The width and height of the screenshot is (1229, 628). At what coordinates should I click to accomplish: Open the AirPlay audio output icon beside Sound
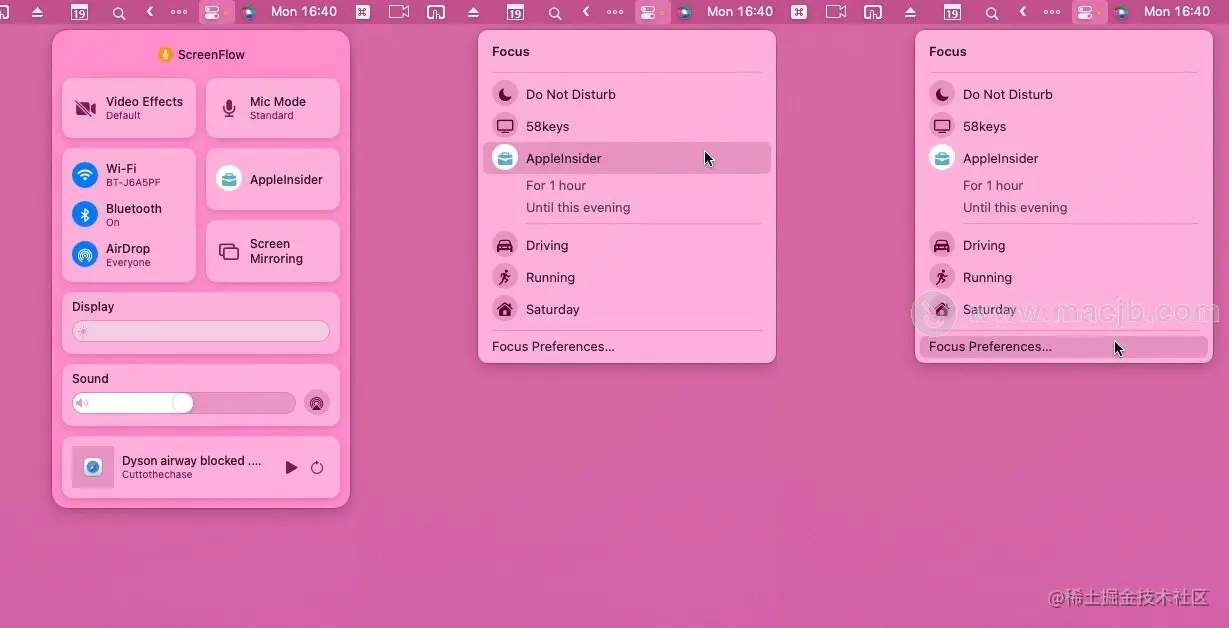[316, 403]
